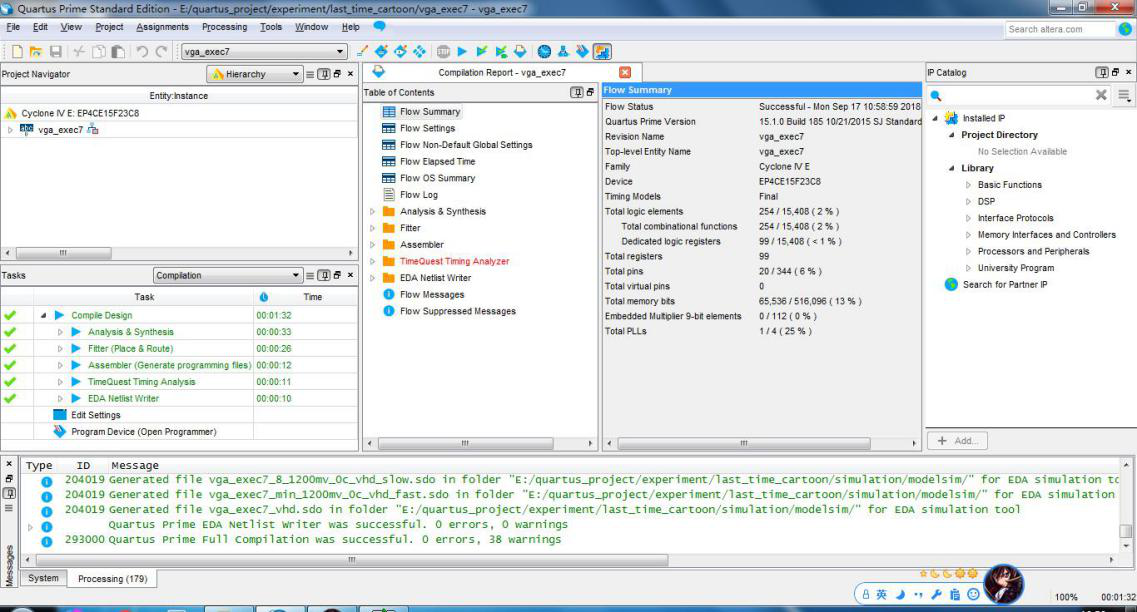The image size is (1137, 612).
Task: Open Program Device (Open Programmer) task
Action: coord(144,431)
